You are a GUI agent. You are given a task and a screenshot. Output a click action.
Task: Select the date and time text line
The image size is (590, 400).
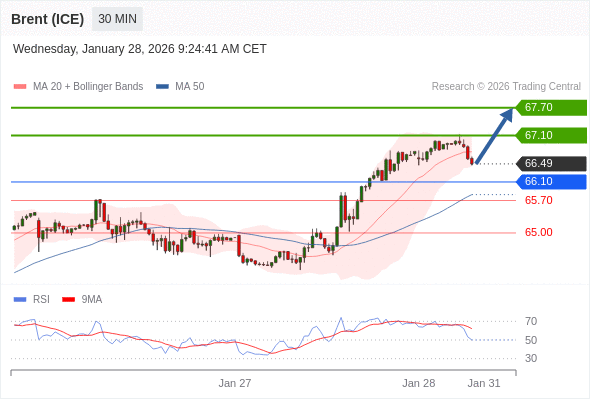click(x=140, y=49)
